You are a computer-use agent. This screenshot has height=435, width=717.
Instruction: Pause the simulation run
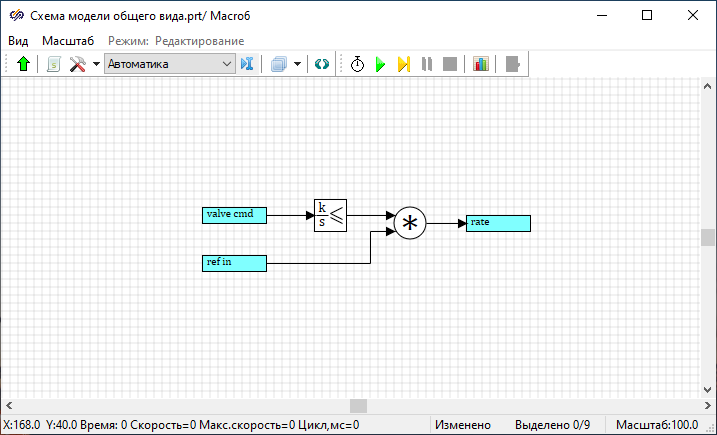(x=427, y=64)
